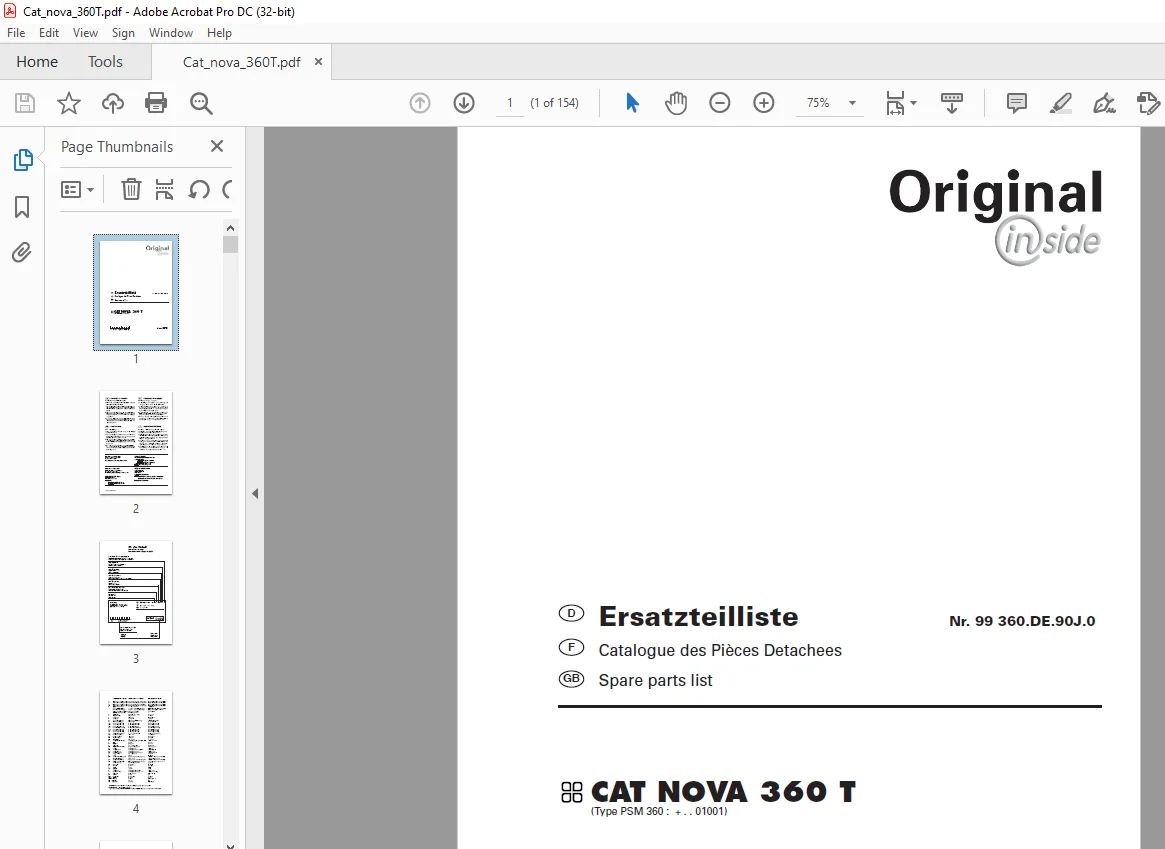Click thumbnails scrollbar up arrow
Viewport: 1165px width, 849px height.
230,228
